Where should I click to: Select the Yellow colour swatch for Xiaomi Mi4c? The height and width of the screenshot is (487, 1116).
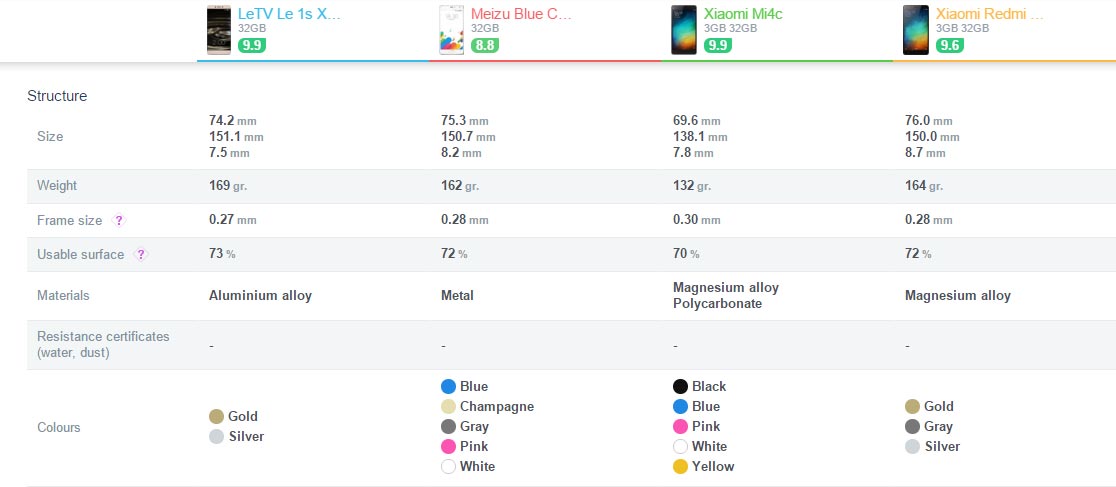click(x=680, y=466)
